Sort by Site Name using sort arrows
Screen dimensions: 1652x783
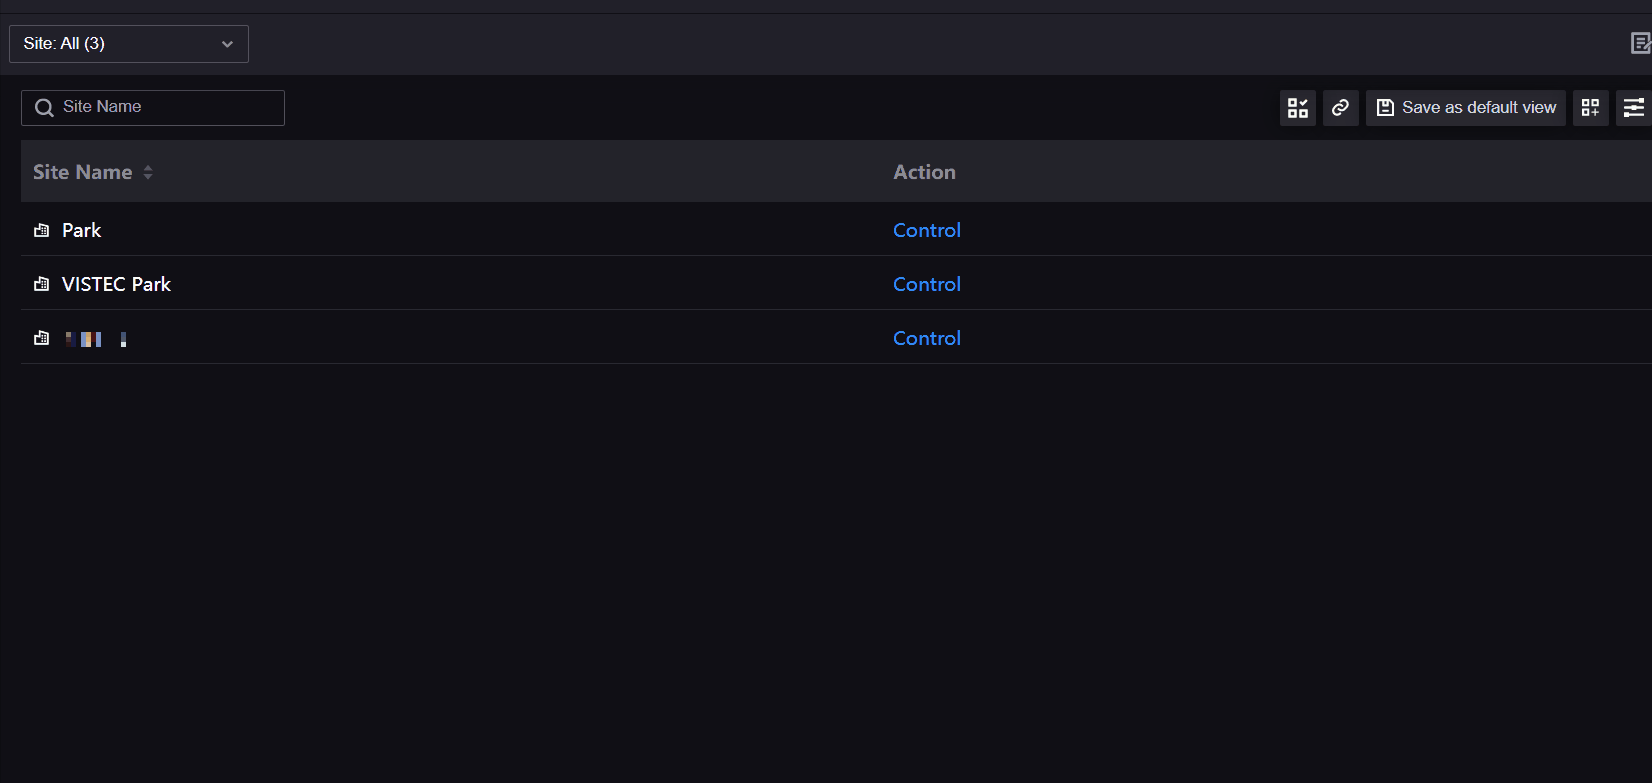[x=148, y=172]
